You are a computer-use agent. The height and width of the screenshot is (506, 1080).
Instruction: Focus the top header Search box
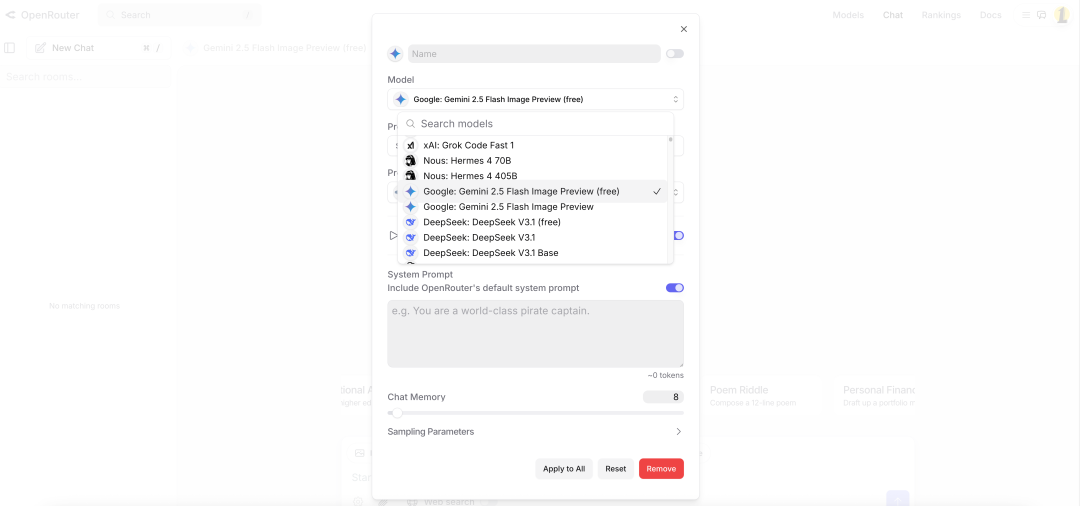(x=179, y=15)
